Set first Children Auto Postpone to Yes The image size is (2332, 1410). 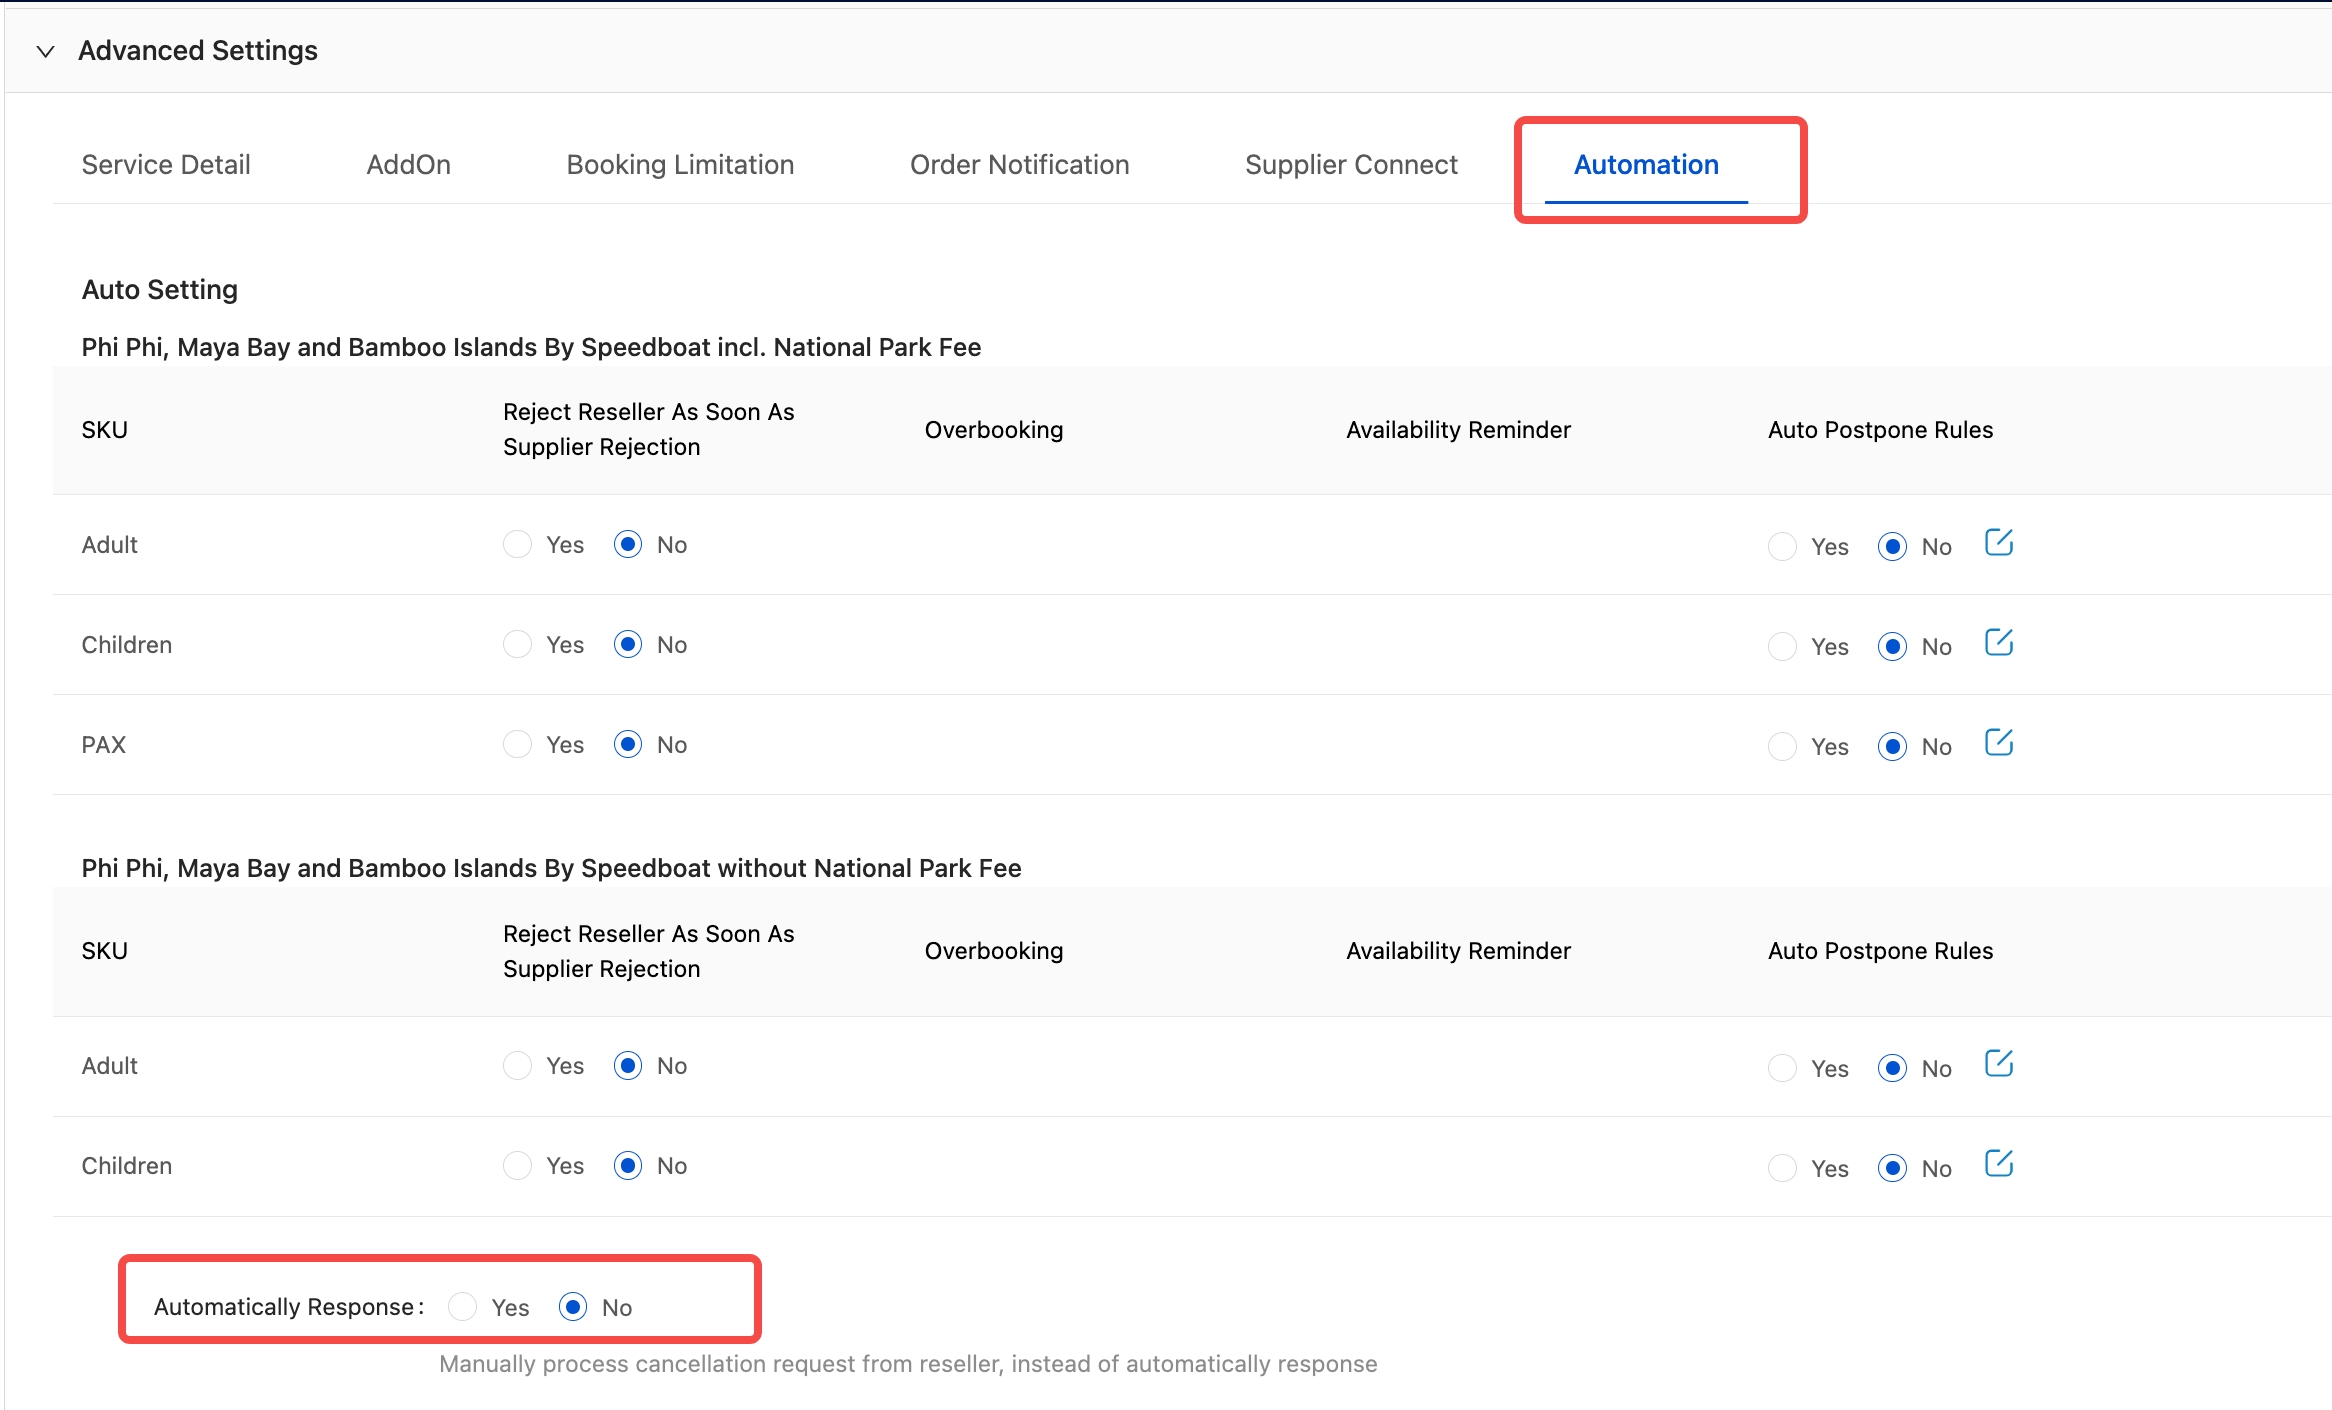coord(1782,647)
